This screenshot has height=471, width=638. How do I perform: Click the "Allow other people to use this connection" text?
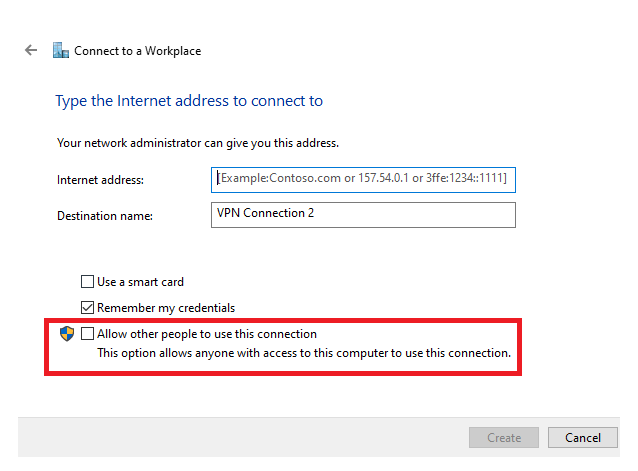pyautogui.click(x=206, y=334)
